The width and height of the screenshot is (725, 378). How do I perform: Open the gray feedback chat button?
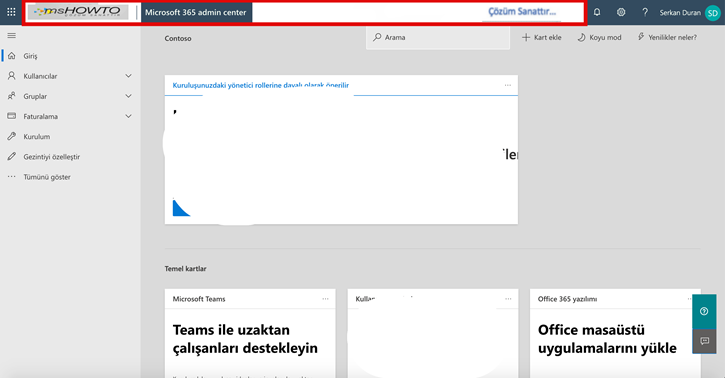704,341
